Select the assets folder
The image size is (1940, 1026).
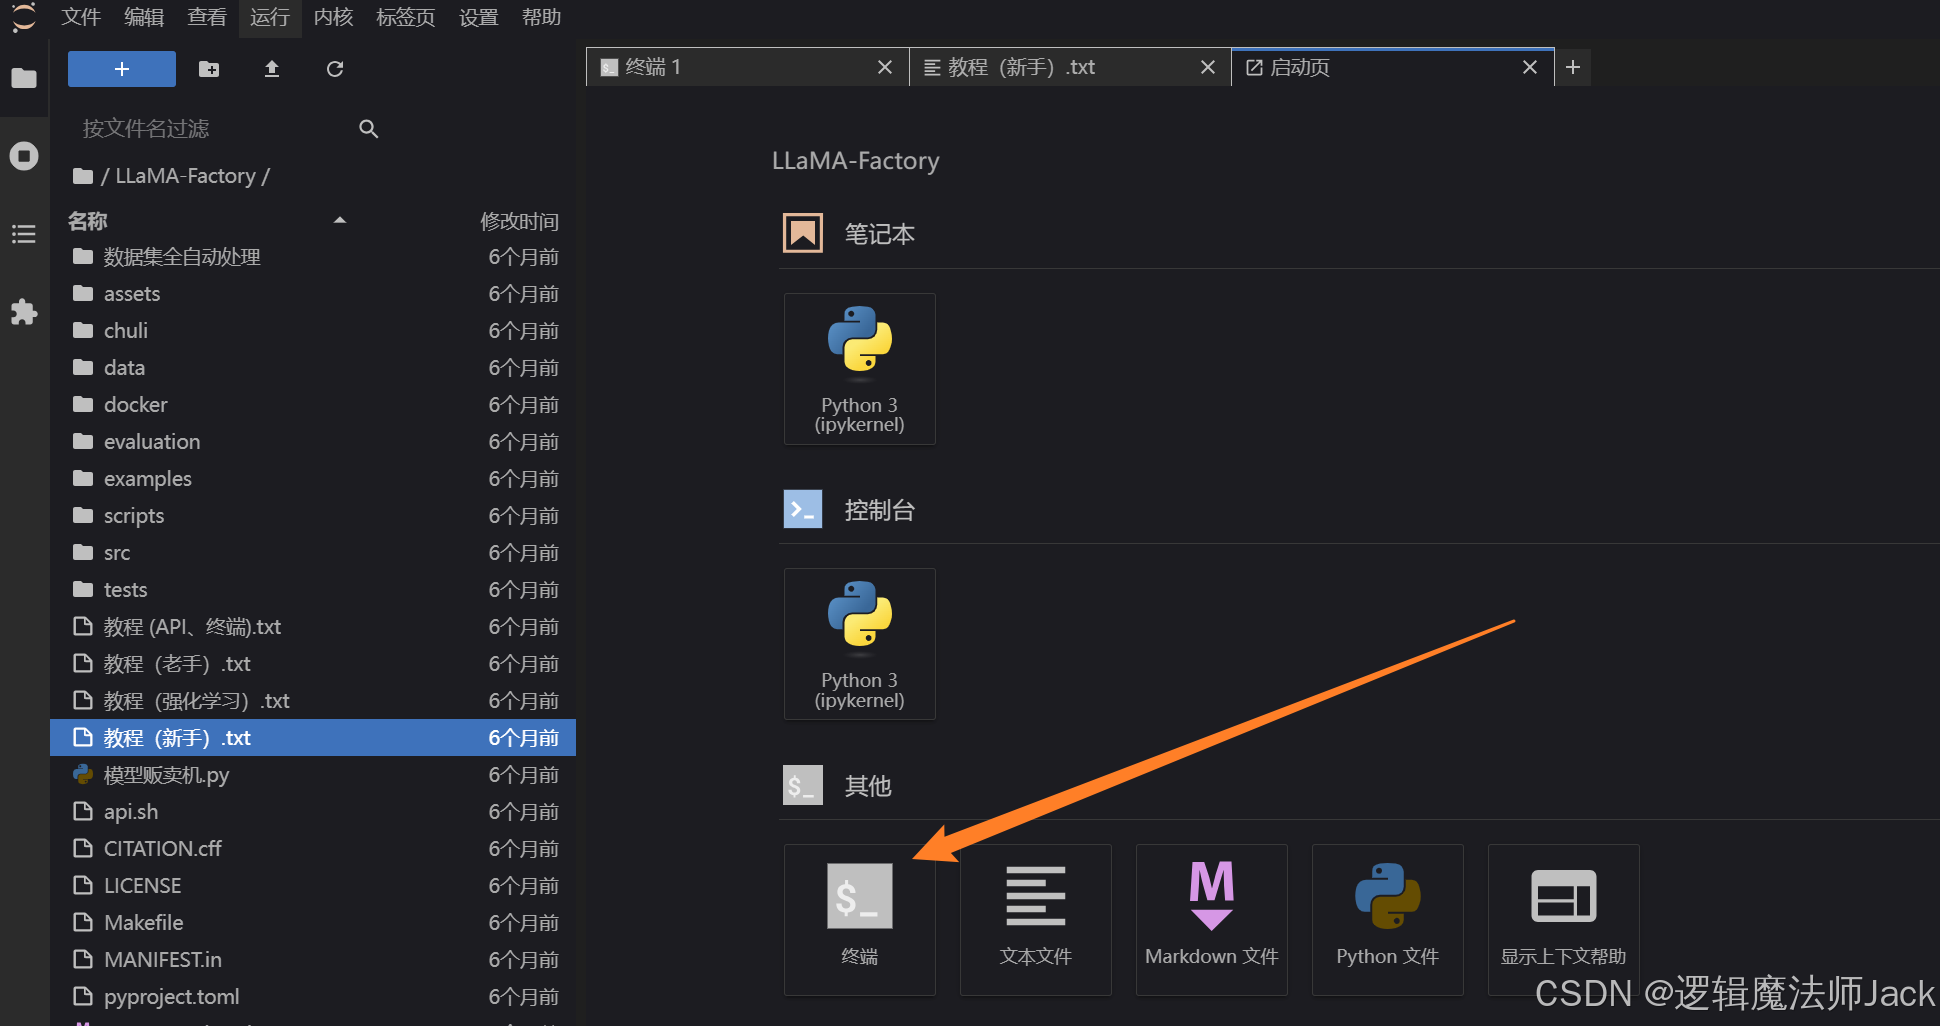pyautogui.click(x=313, y=294)
